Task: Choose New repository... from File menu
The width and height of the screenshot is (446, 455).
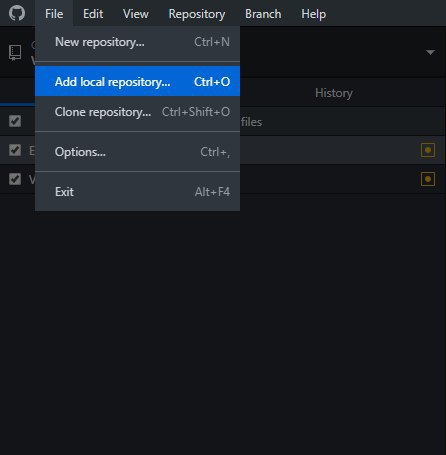Action: 137,42
